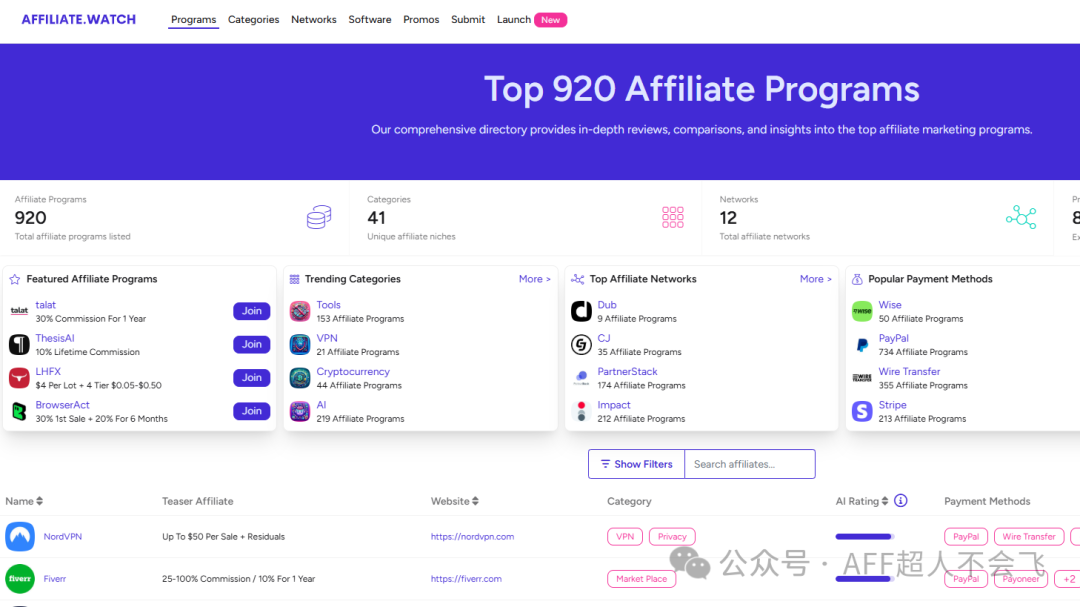Open the Stripe payment method link

893,405
